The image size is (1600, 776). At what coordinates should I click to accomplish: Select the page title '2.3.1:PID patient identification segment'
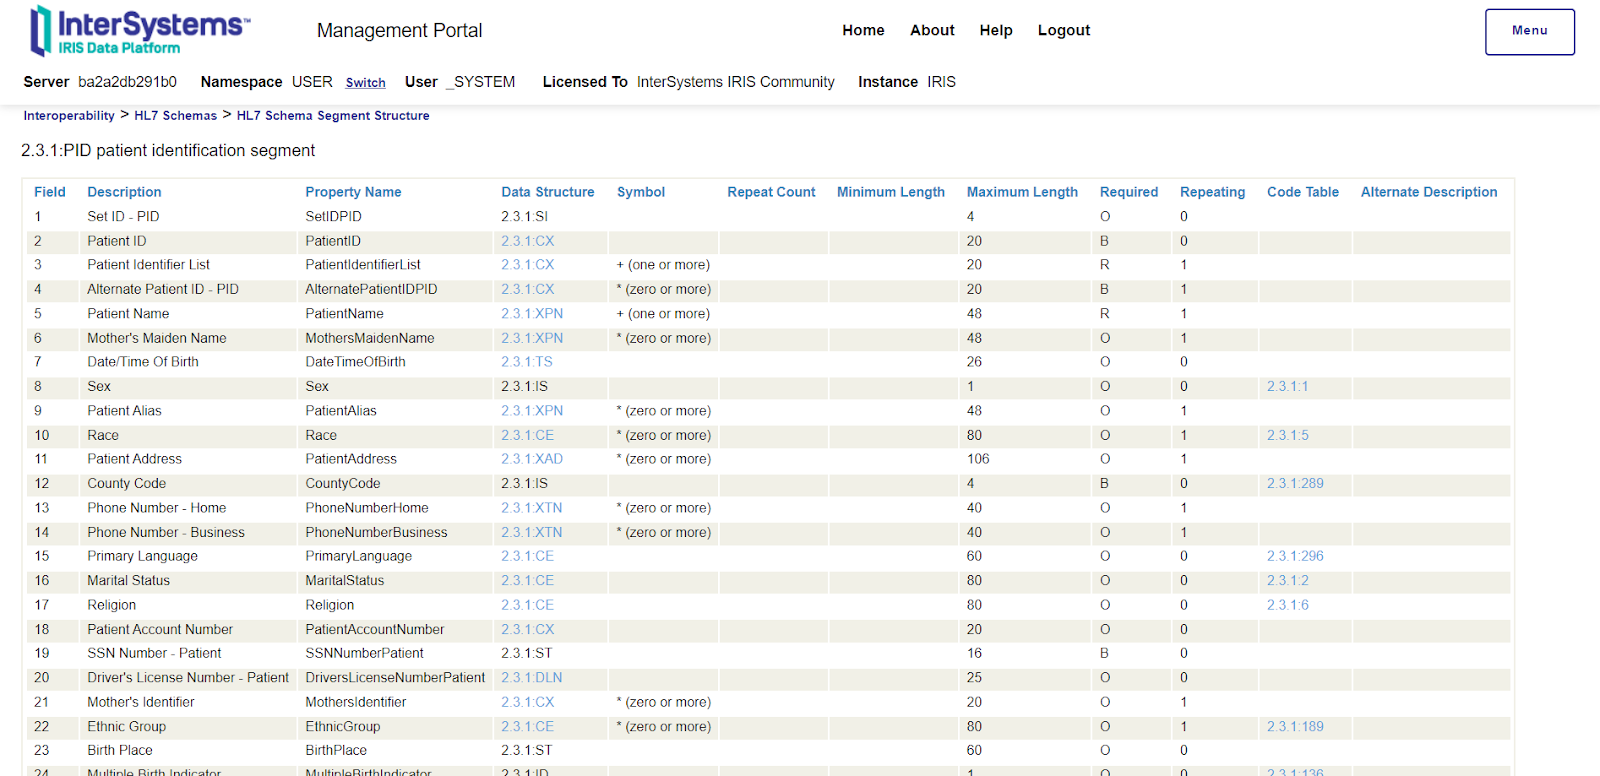(x=168, y=151)
